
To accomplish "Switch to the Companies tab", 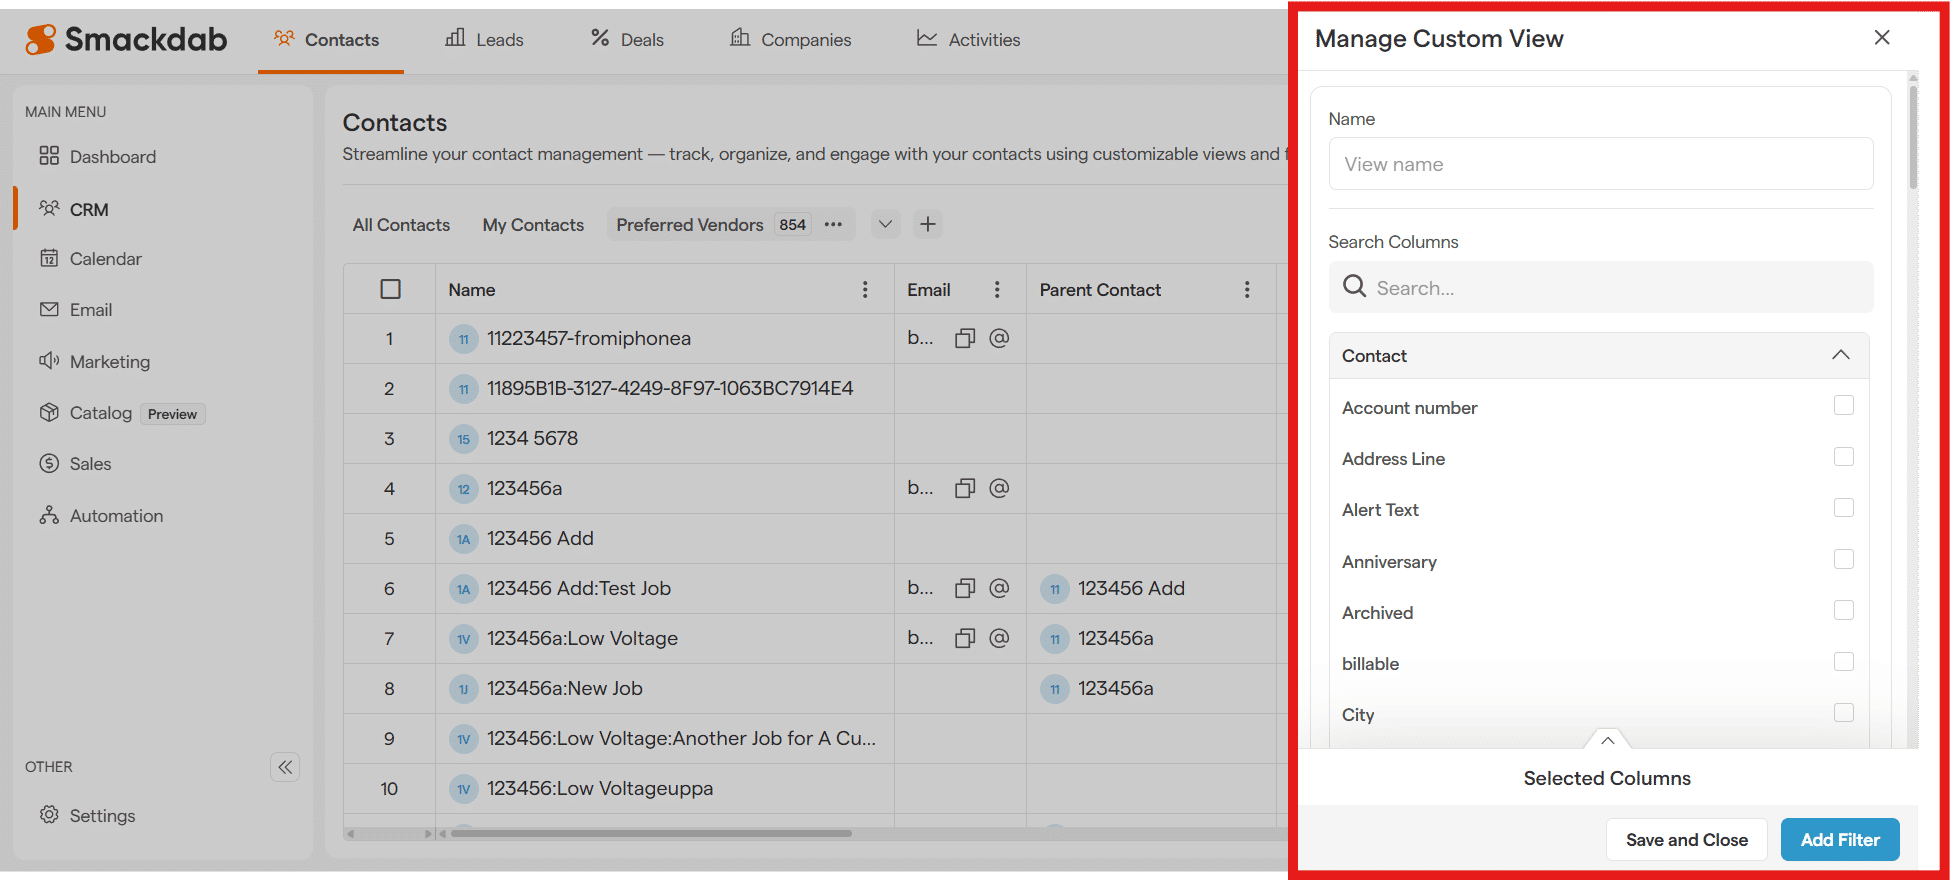I will (x=791, y=40).
